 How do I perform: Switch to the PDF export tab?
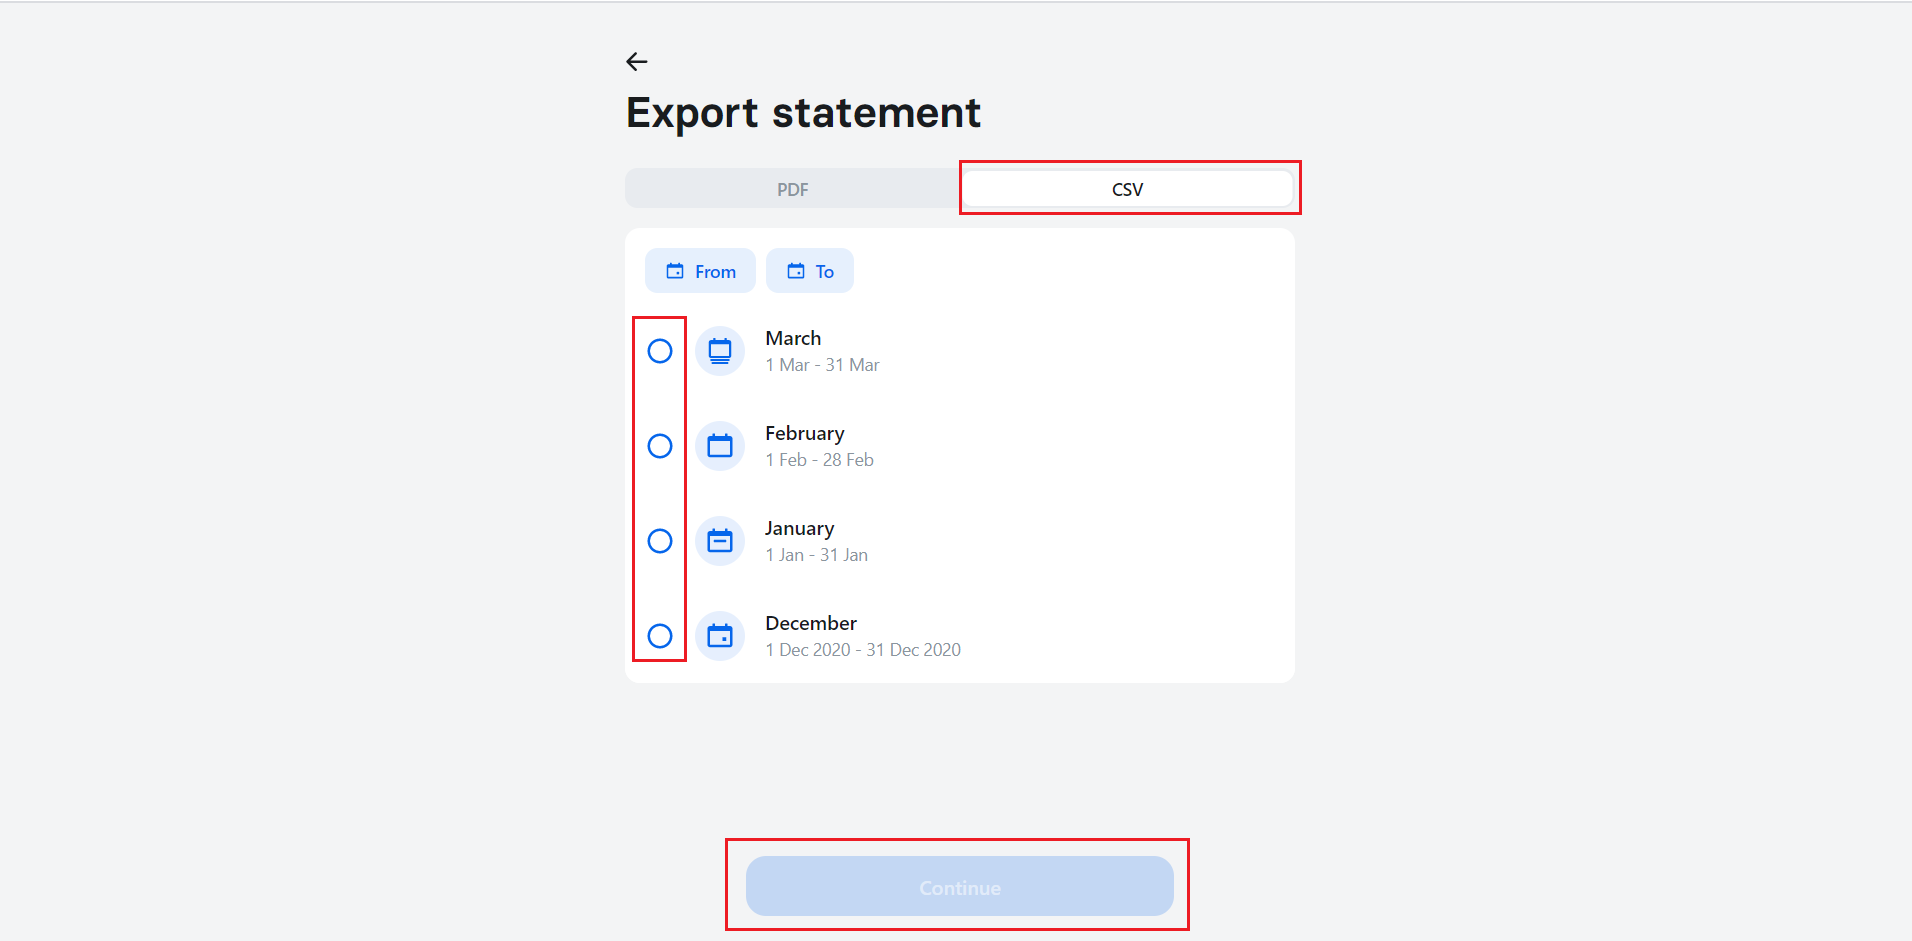tap(793, 188)
